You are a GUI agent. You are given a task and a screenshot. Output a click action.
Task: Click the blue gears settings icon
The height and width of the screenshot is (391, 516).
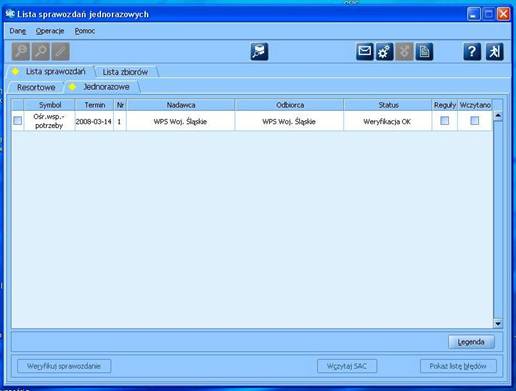pos(384,52)
